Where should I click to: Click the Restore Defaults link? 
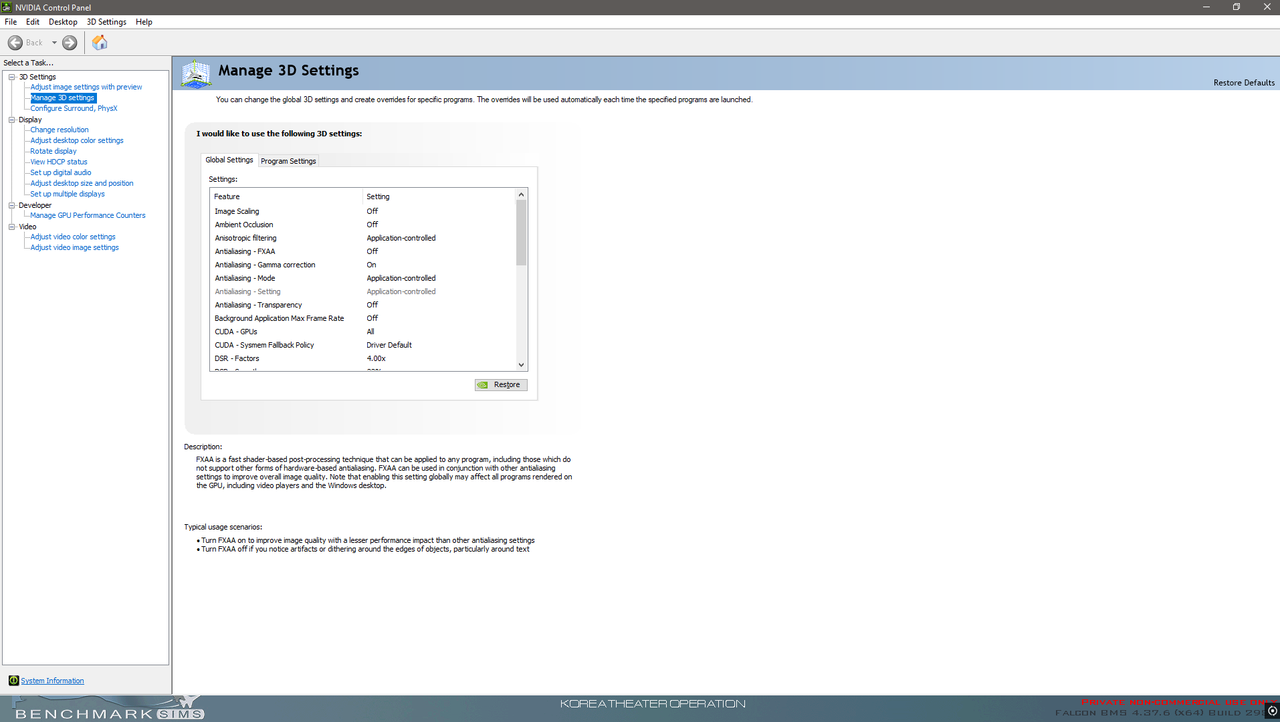click(x=1243, y=81)
